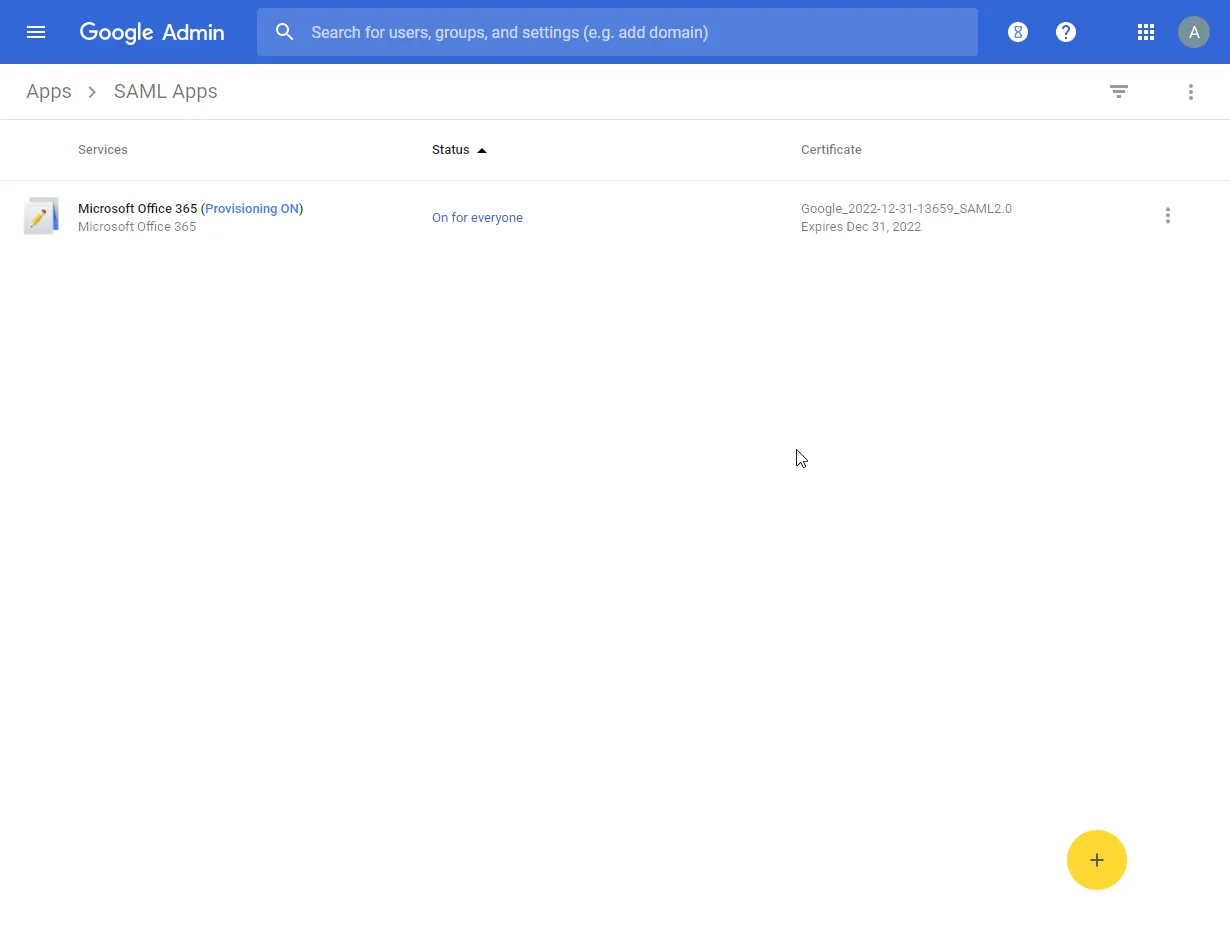The image size is (1230, 930).
Task: Open the Google apps grid launcher
Action: pyautogui.click(x=1146, y=32)
